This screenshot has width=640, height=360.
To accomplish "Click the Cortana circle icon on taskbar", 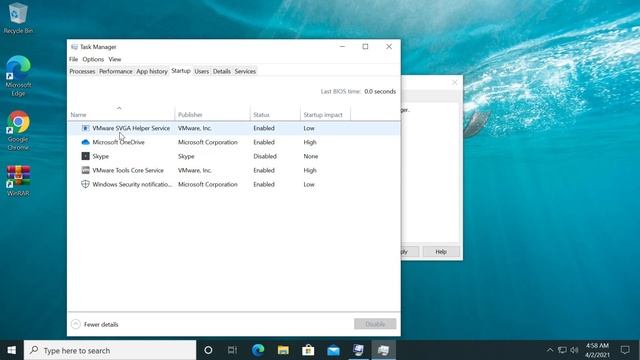I will click(208, 350).
